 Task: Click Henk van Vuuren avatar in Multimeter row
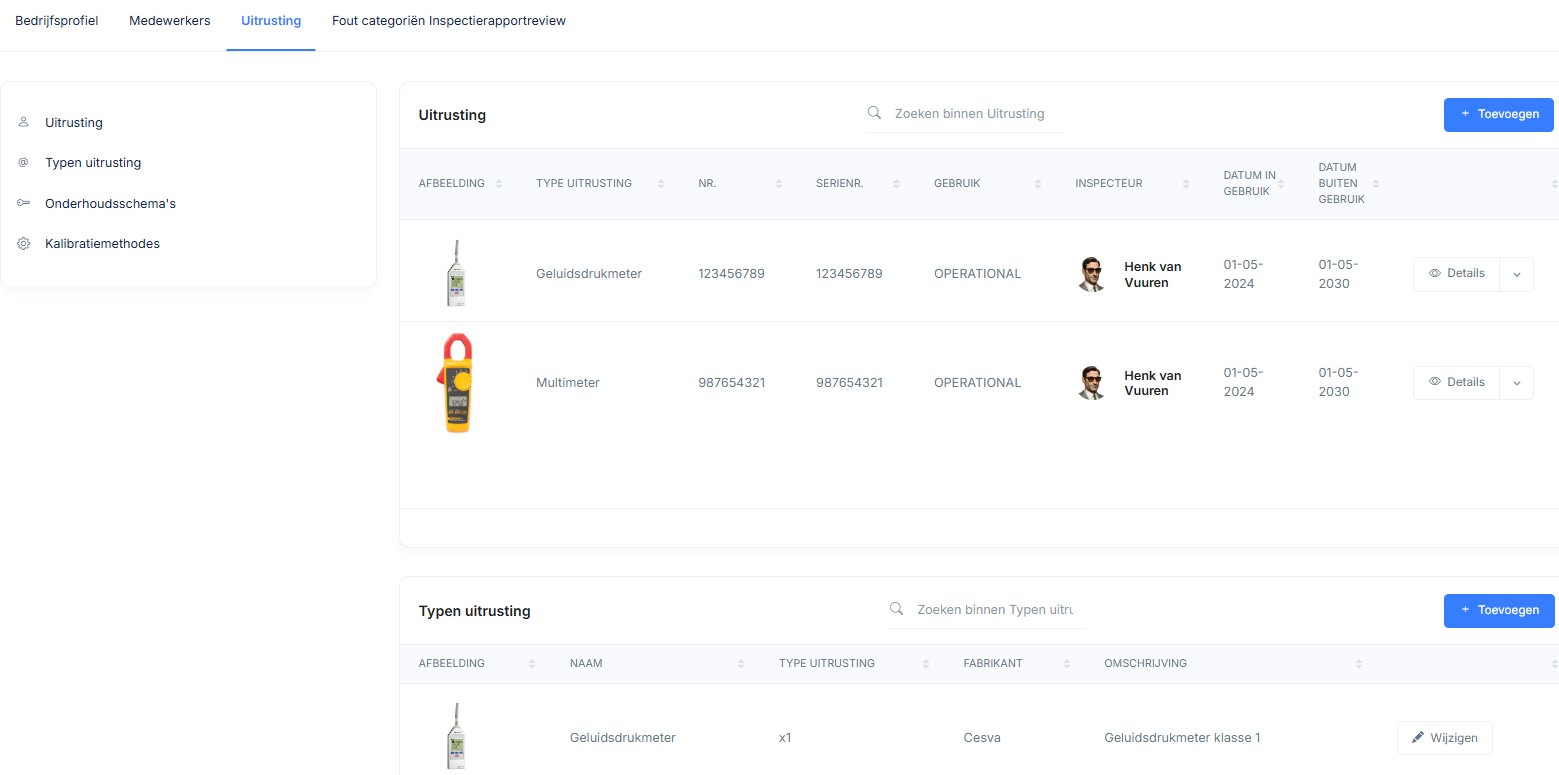coord(1091,382)
